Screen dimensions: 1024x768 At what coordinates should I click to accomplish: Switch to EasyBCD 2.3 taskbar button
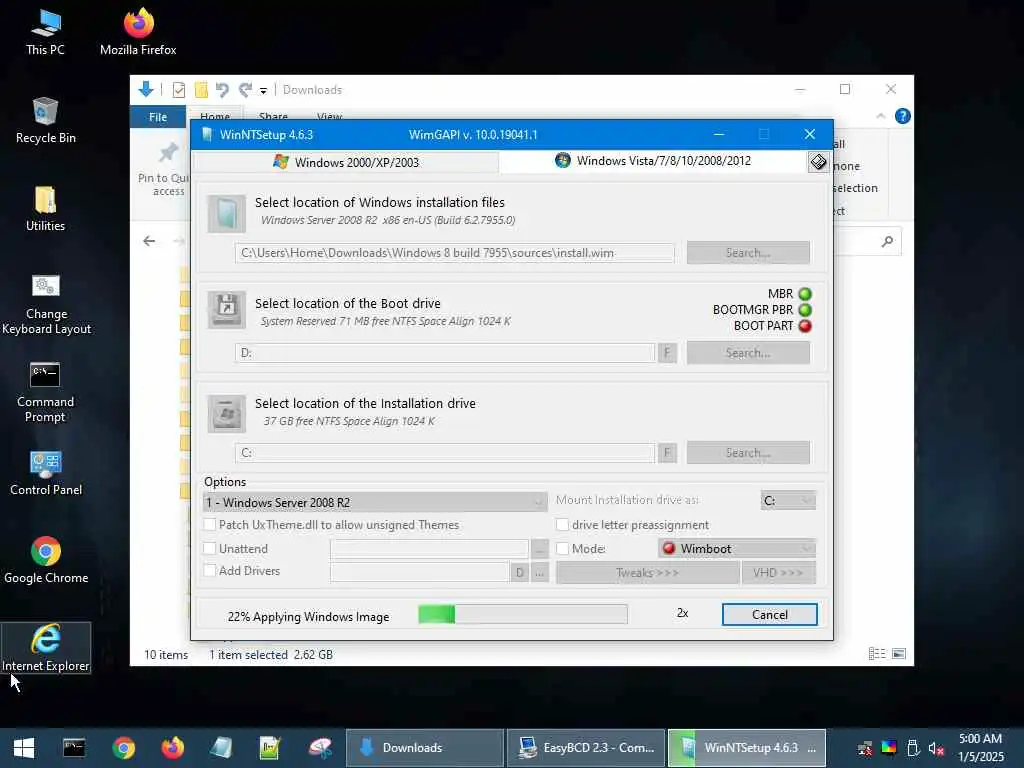coord(586,748)
